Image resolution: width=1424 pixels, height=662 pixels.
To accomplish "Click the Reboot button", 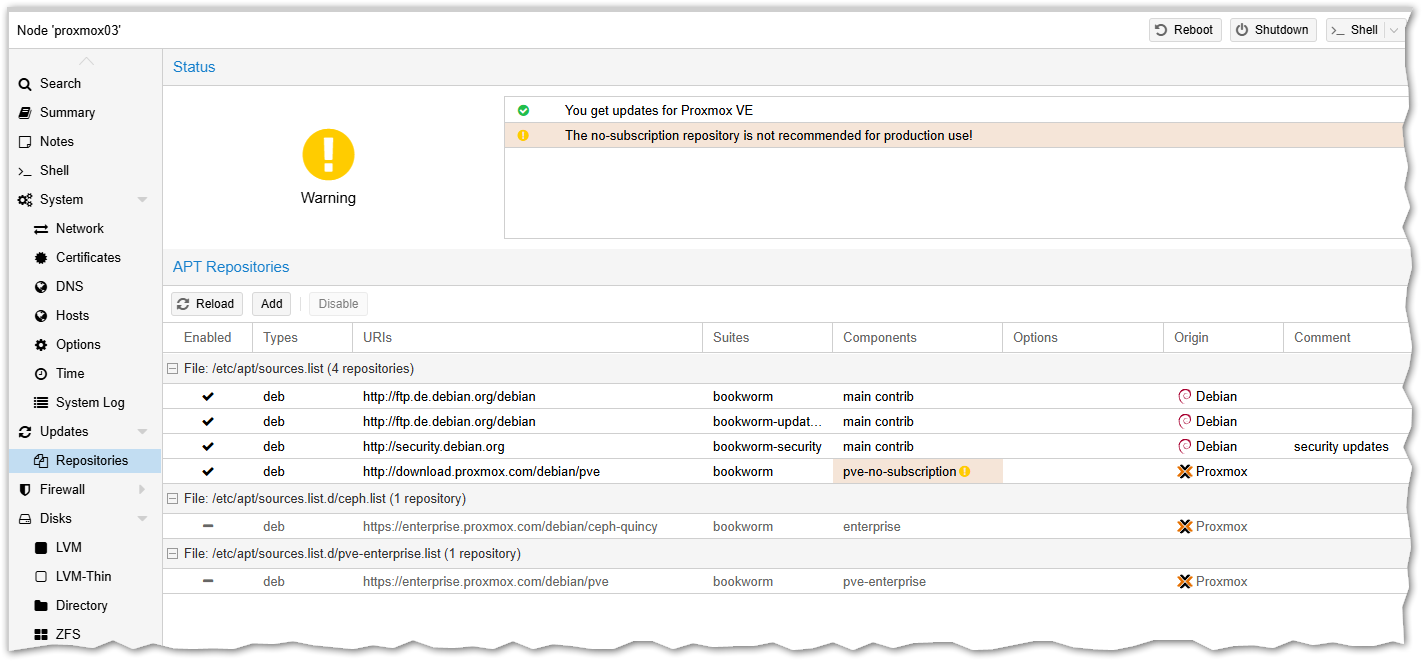I will tap(1184, 30).
